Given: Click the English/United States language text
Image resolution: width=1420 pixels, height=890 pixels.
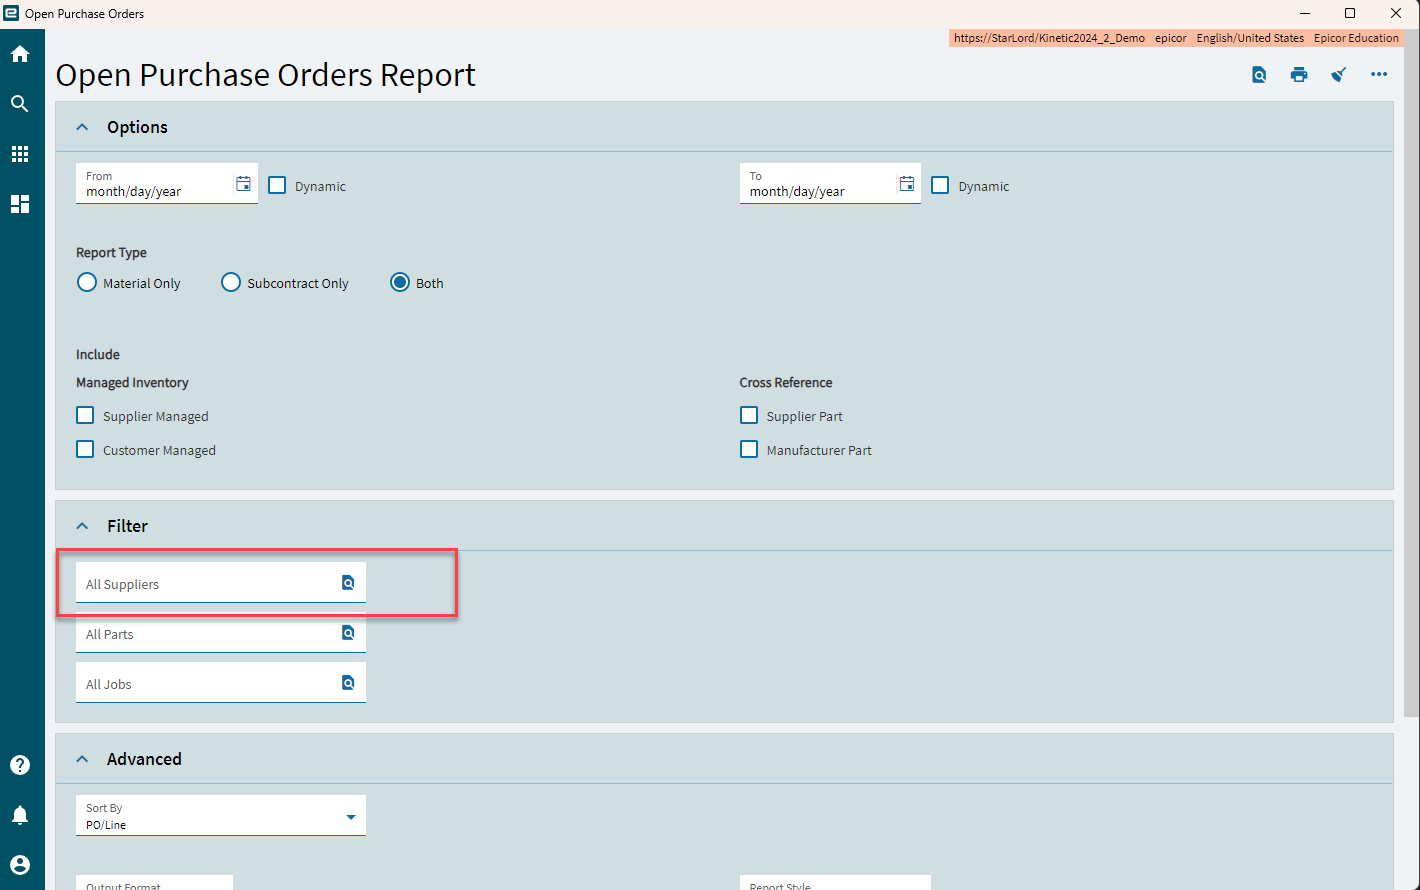Looking at the screenshot, I should [x=1250, y=38].
